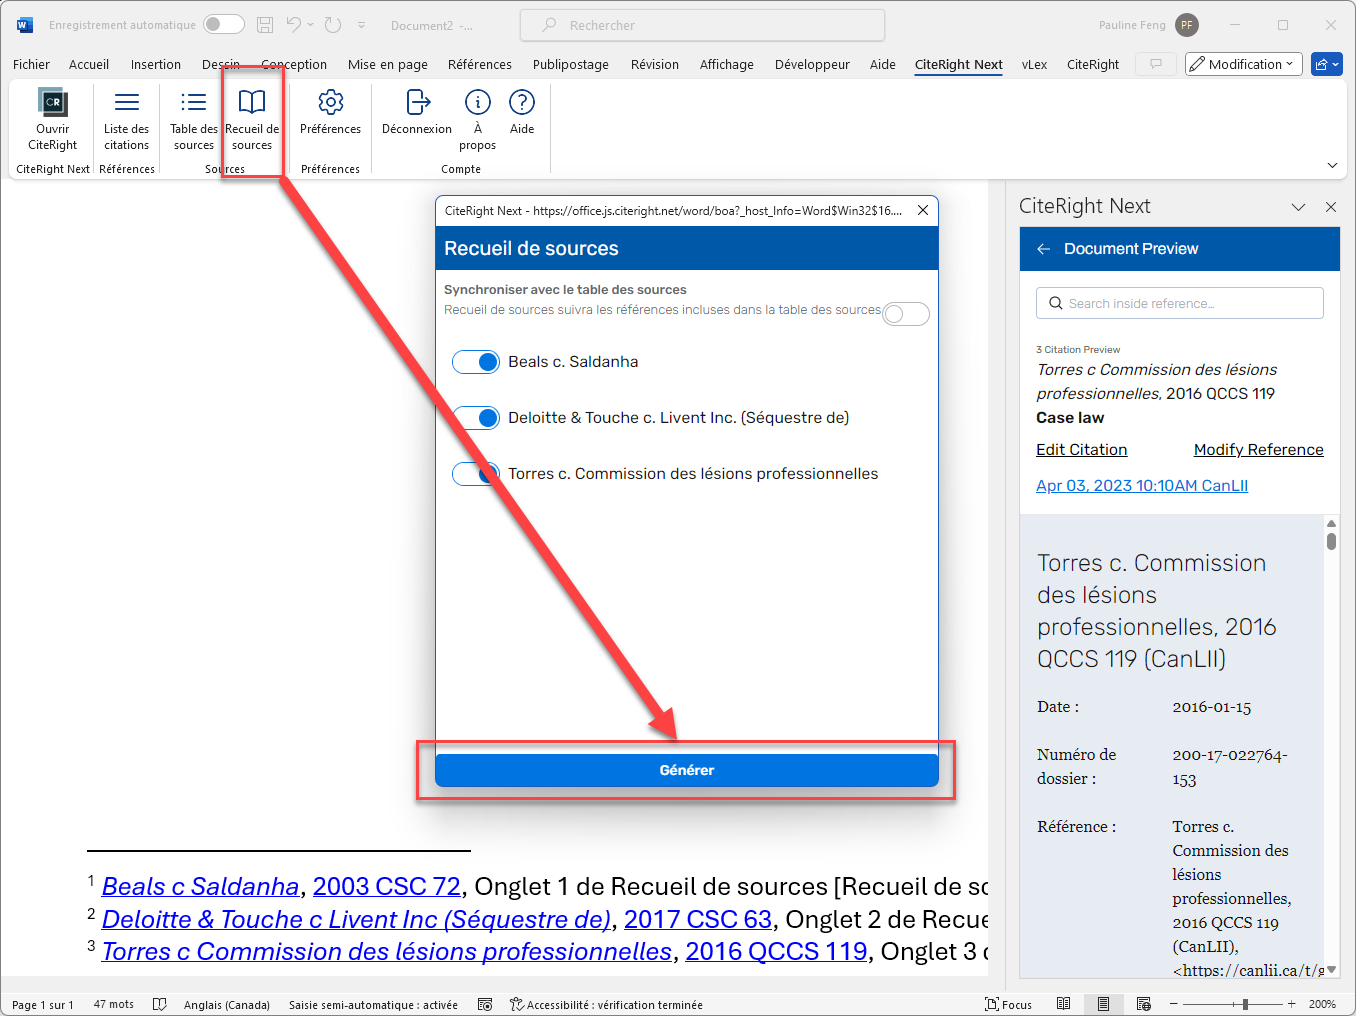Toggle Torres c. Commission switch

[476, 474]
